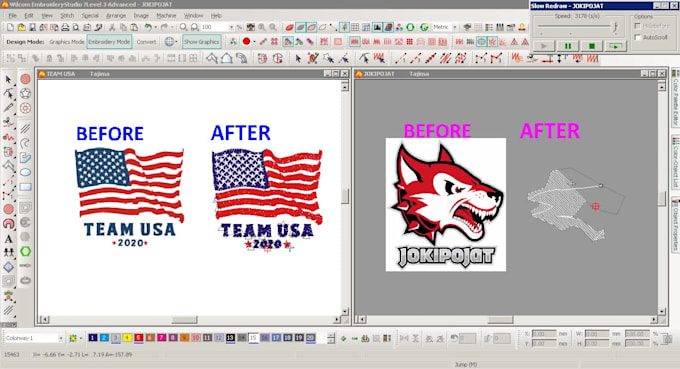Image resolution: width=680 pixels, height=369 pixels.
Task: Open the Metric units dropdown
Action: pyautogui.click(x=455, y=27)
